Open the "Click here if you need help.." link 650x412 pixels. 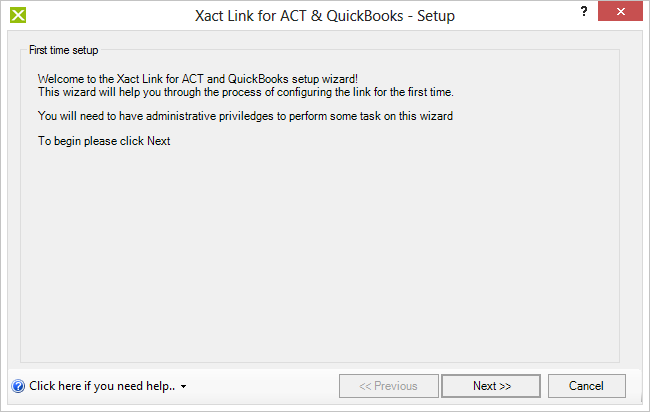pyautogui.click(x=102, y=386)
